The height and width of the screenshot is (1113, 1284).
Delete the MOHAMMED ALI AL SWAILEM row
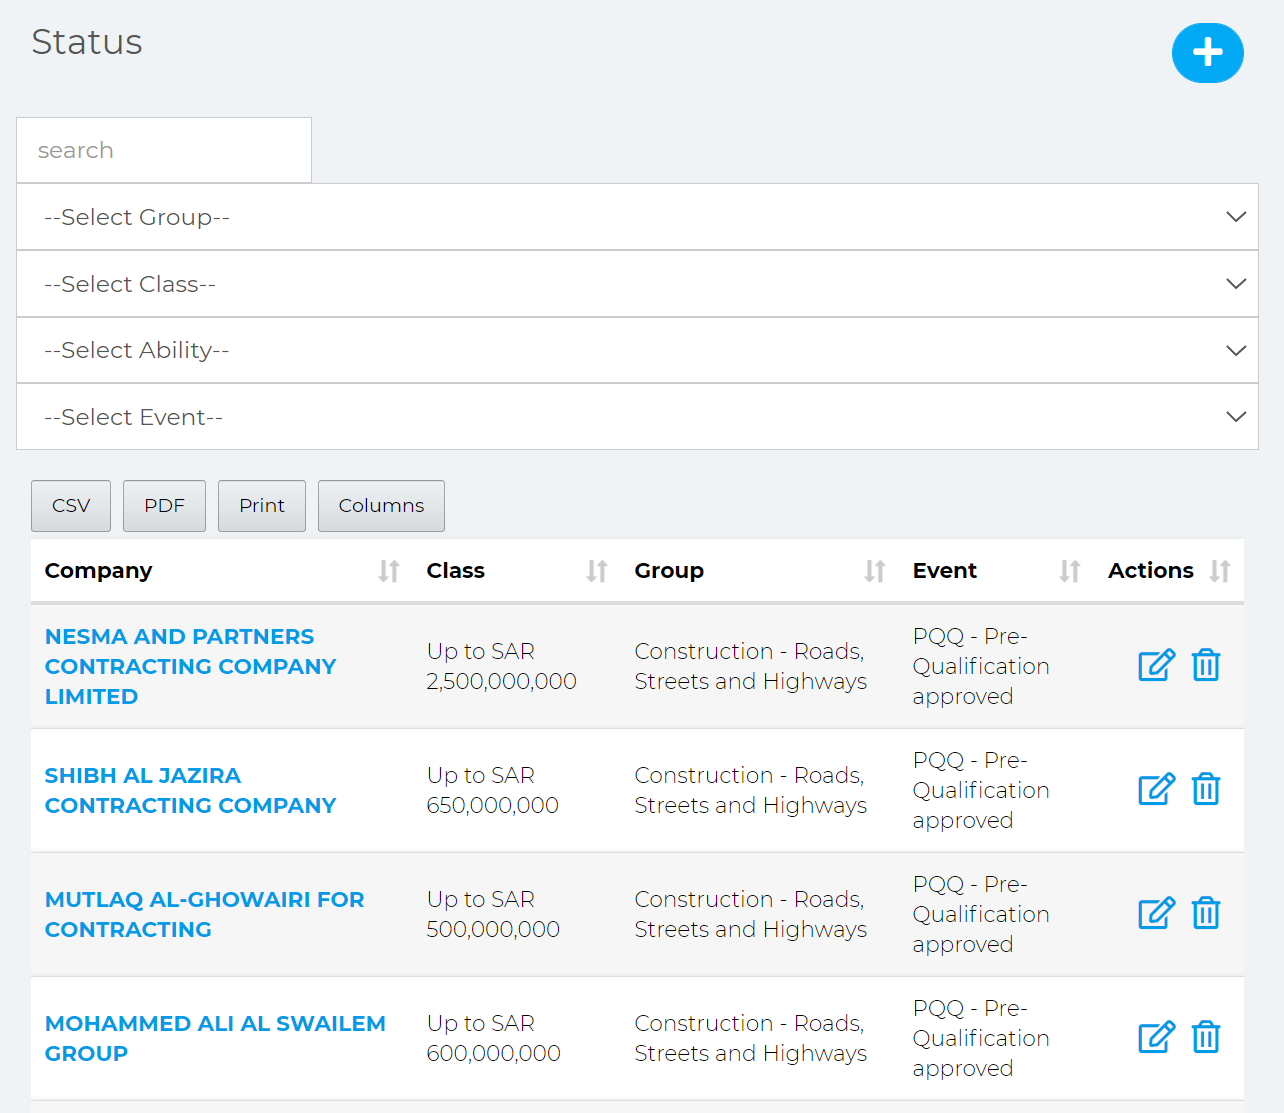click(x=1206, y=1037)
